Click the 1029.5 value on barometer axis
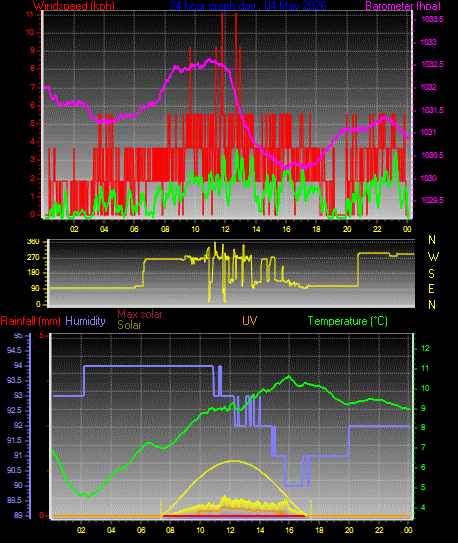Viewport: 458px width, 543px height. click(432, 201)
